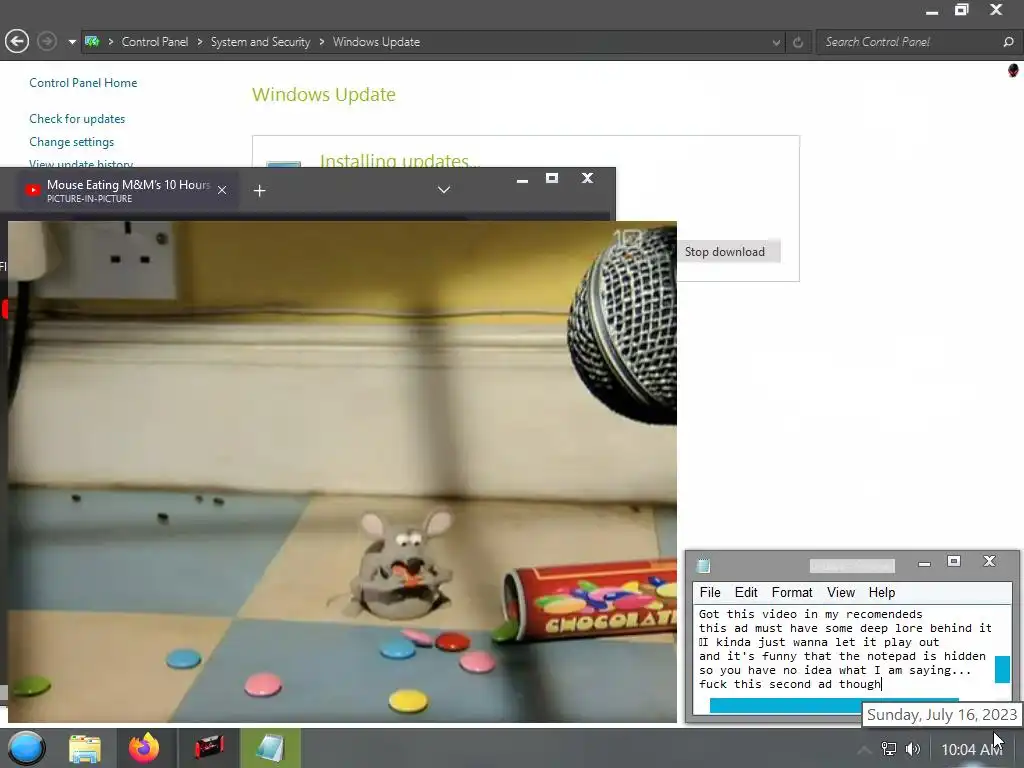Click the forward navigation arrow in Control Panel
This screenshot has height=768, width=1024.
click(x=46, y=42)
